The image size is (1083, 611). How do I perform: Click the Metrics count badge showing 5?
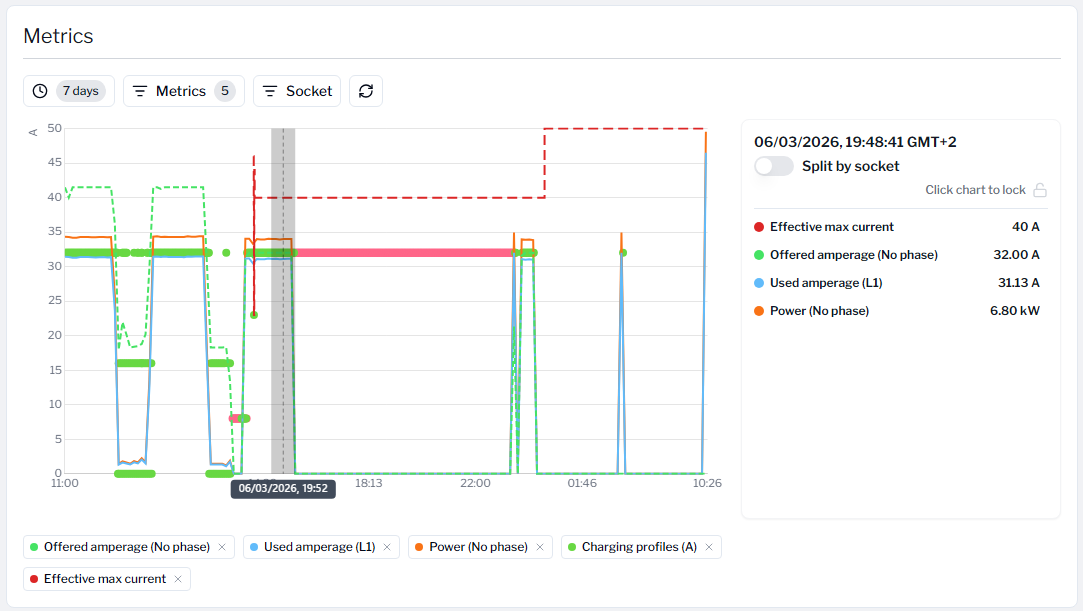[x=225, y=91]
